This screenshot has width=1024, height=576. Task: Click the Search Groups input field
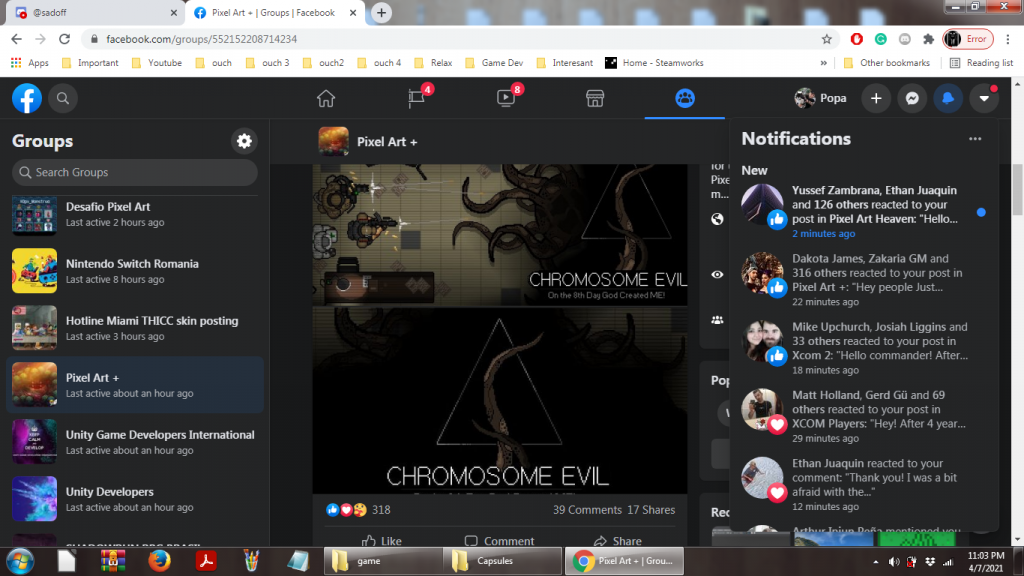click(x=135, y=172)
